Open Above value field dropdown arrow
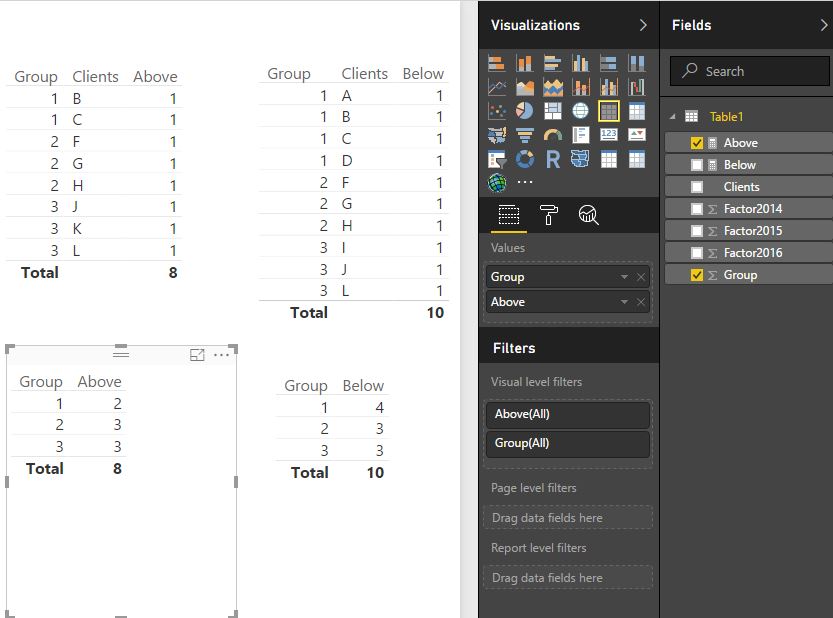 coord(624,302)
